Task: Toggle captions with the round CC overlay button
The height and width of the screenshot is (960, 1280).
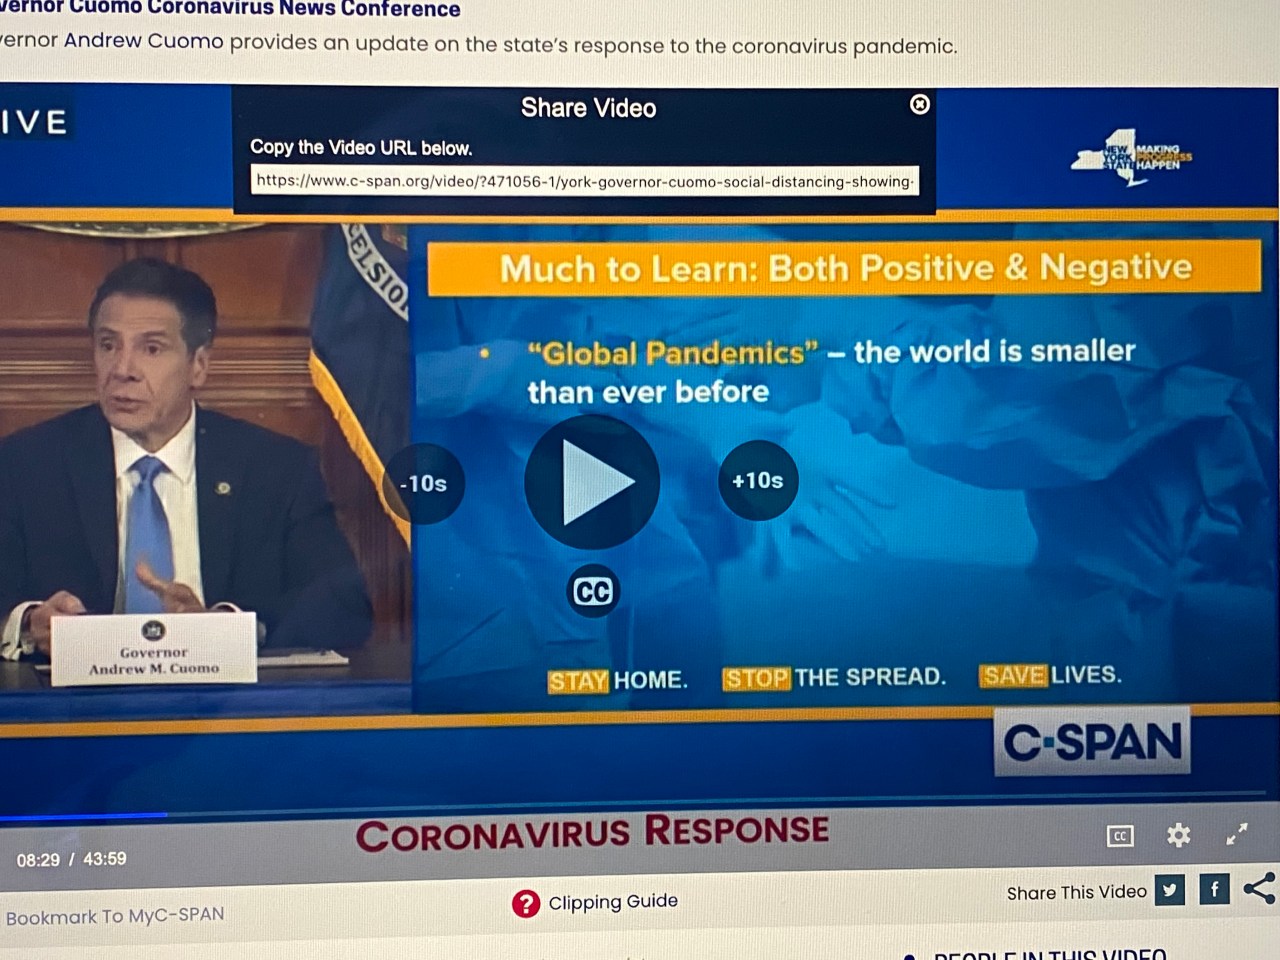Action: coord(592,591)
